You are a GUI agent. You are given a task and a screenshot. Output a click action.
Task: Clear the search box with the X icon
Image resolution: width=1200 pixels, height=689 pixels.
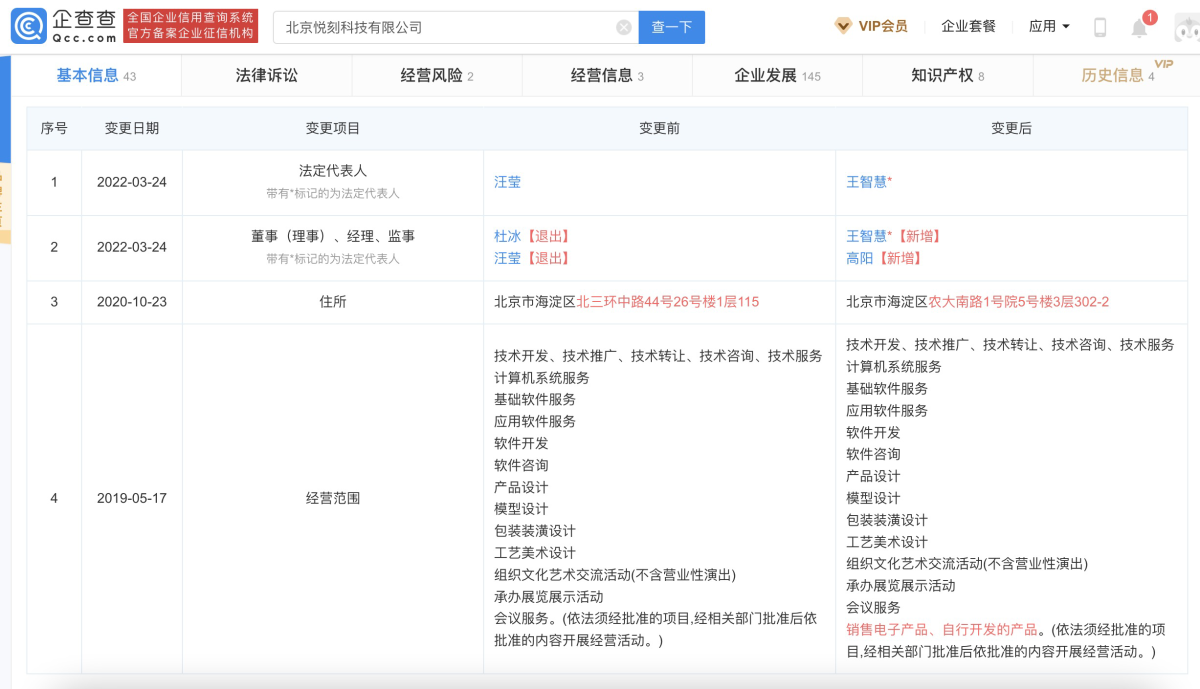tap(624, 27)
